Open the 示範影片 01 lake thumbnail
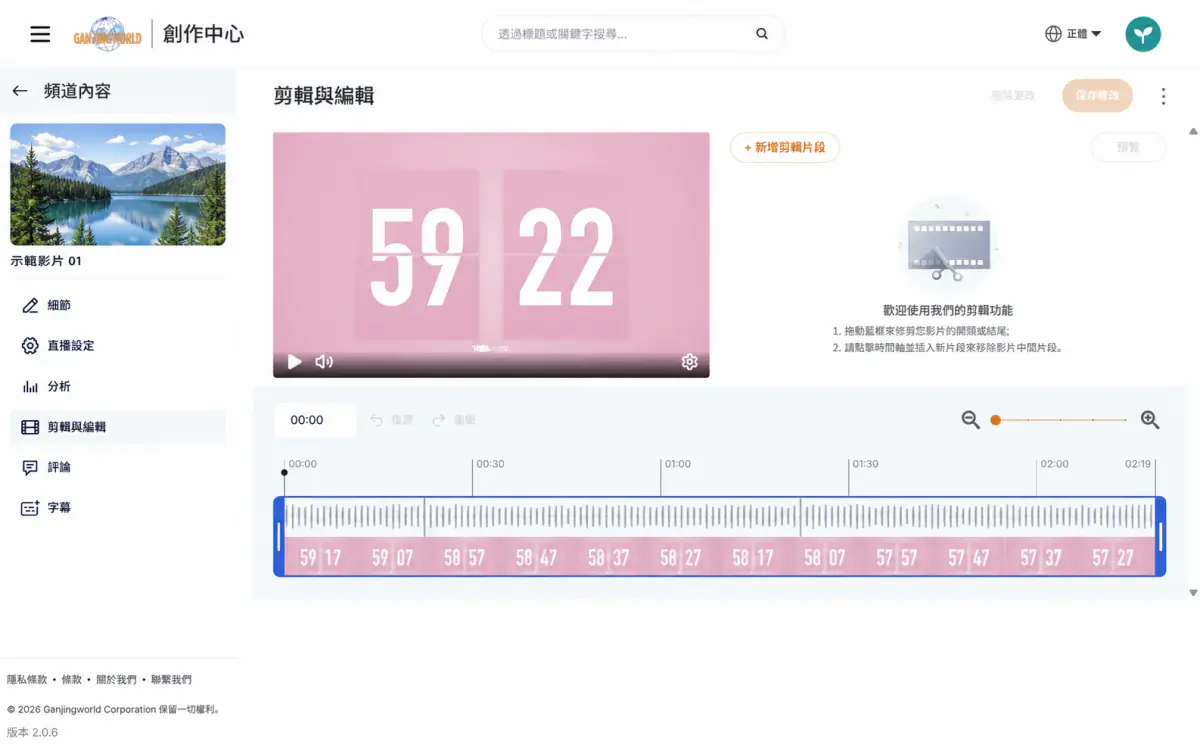Screen dimensions: 1200x751 point(118,184)
